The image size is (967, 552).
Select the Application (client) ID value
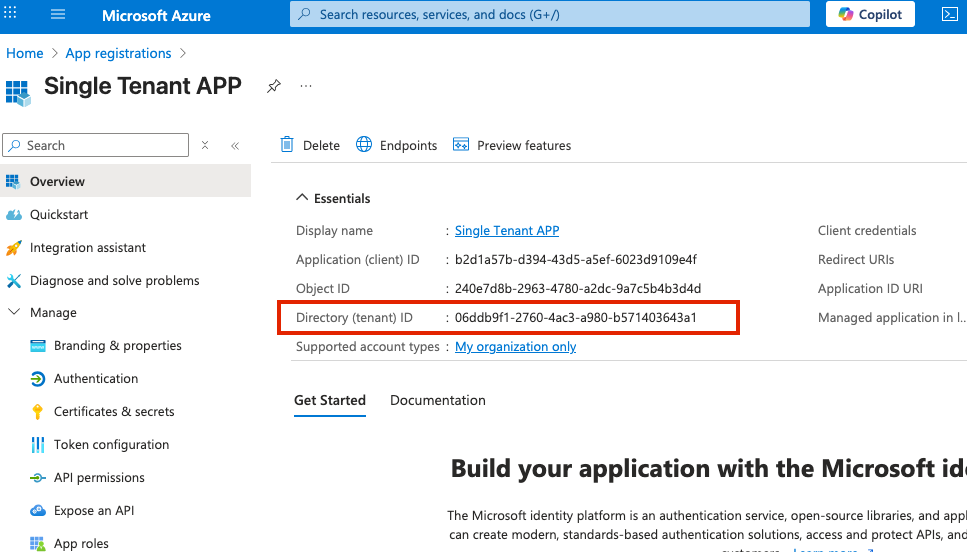pyautogui.click(x=576, y=260)
